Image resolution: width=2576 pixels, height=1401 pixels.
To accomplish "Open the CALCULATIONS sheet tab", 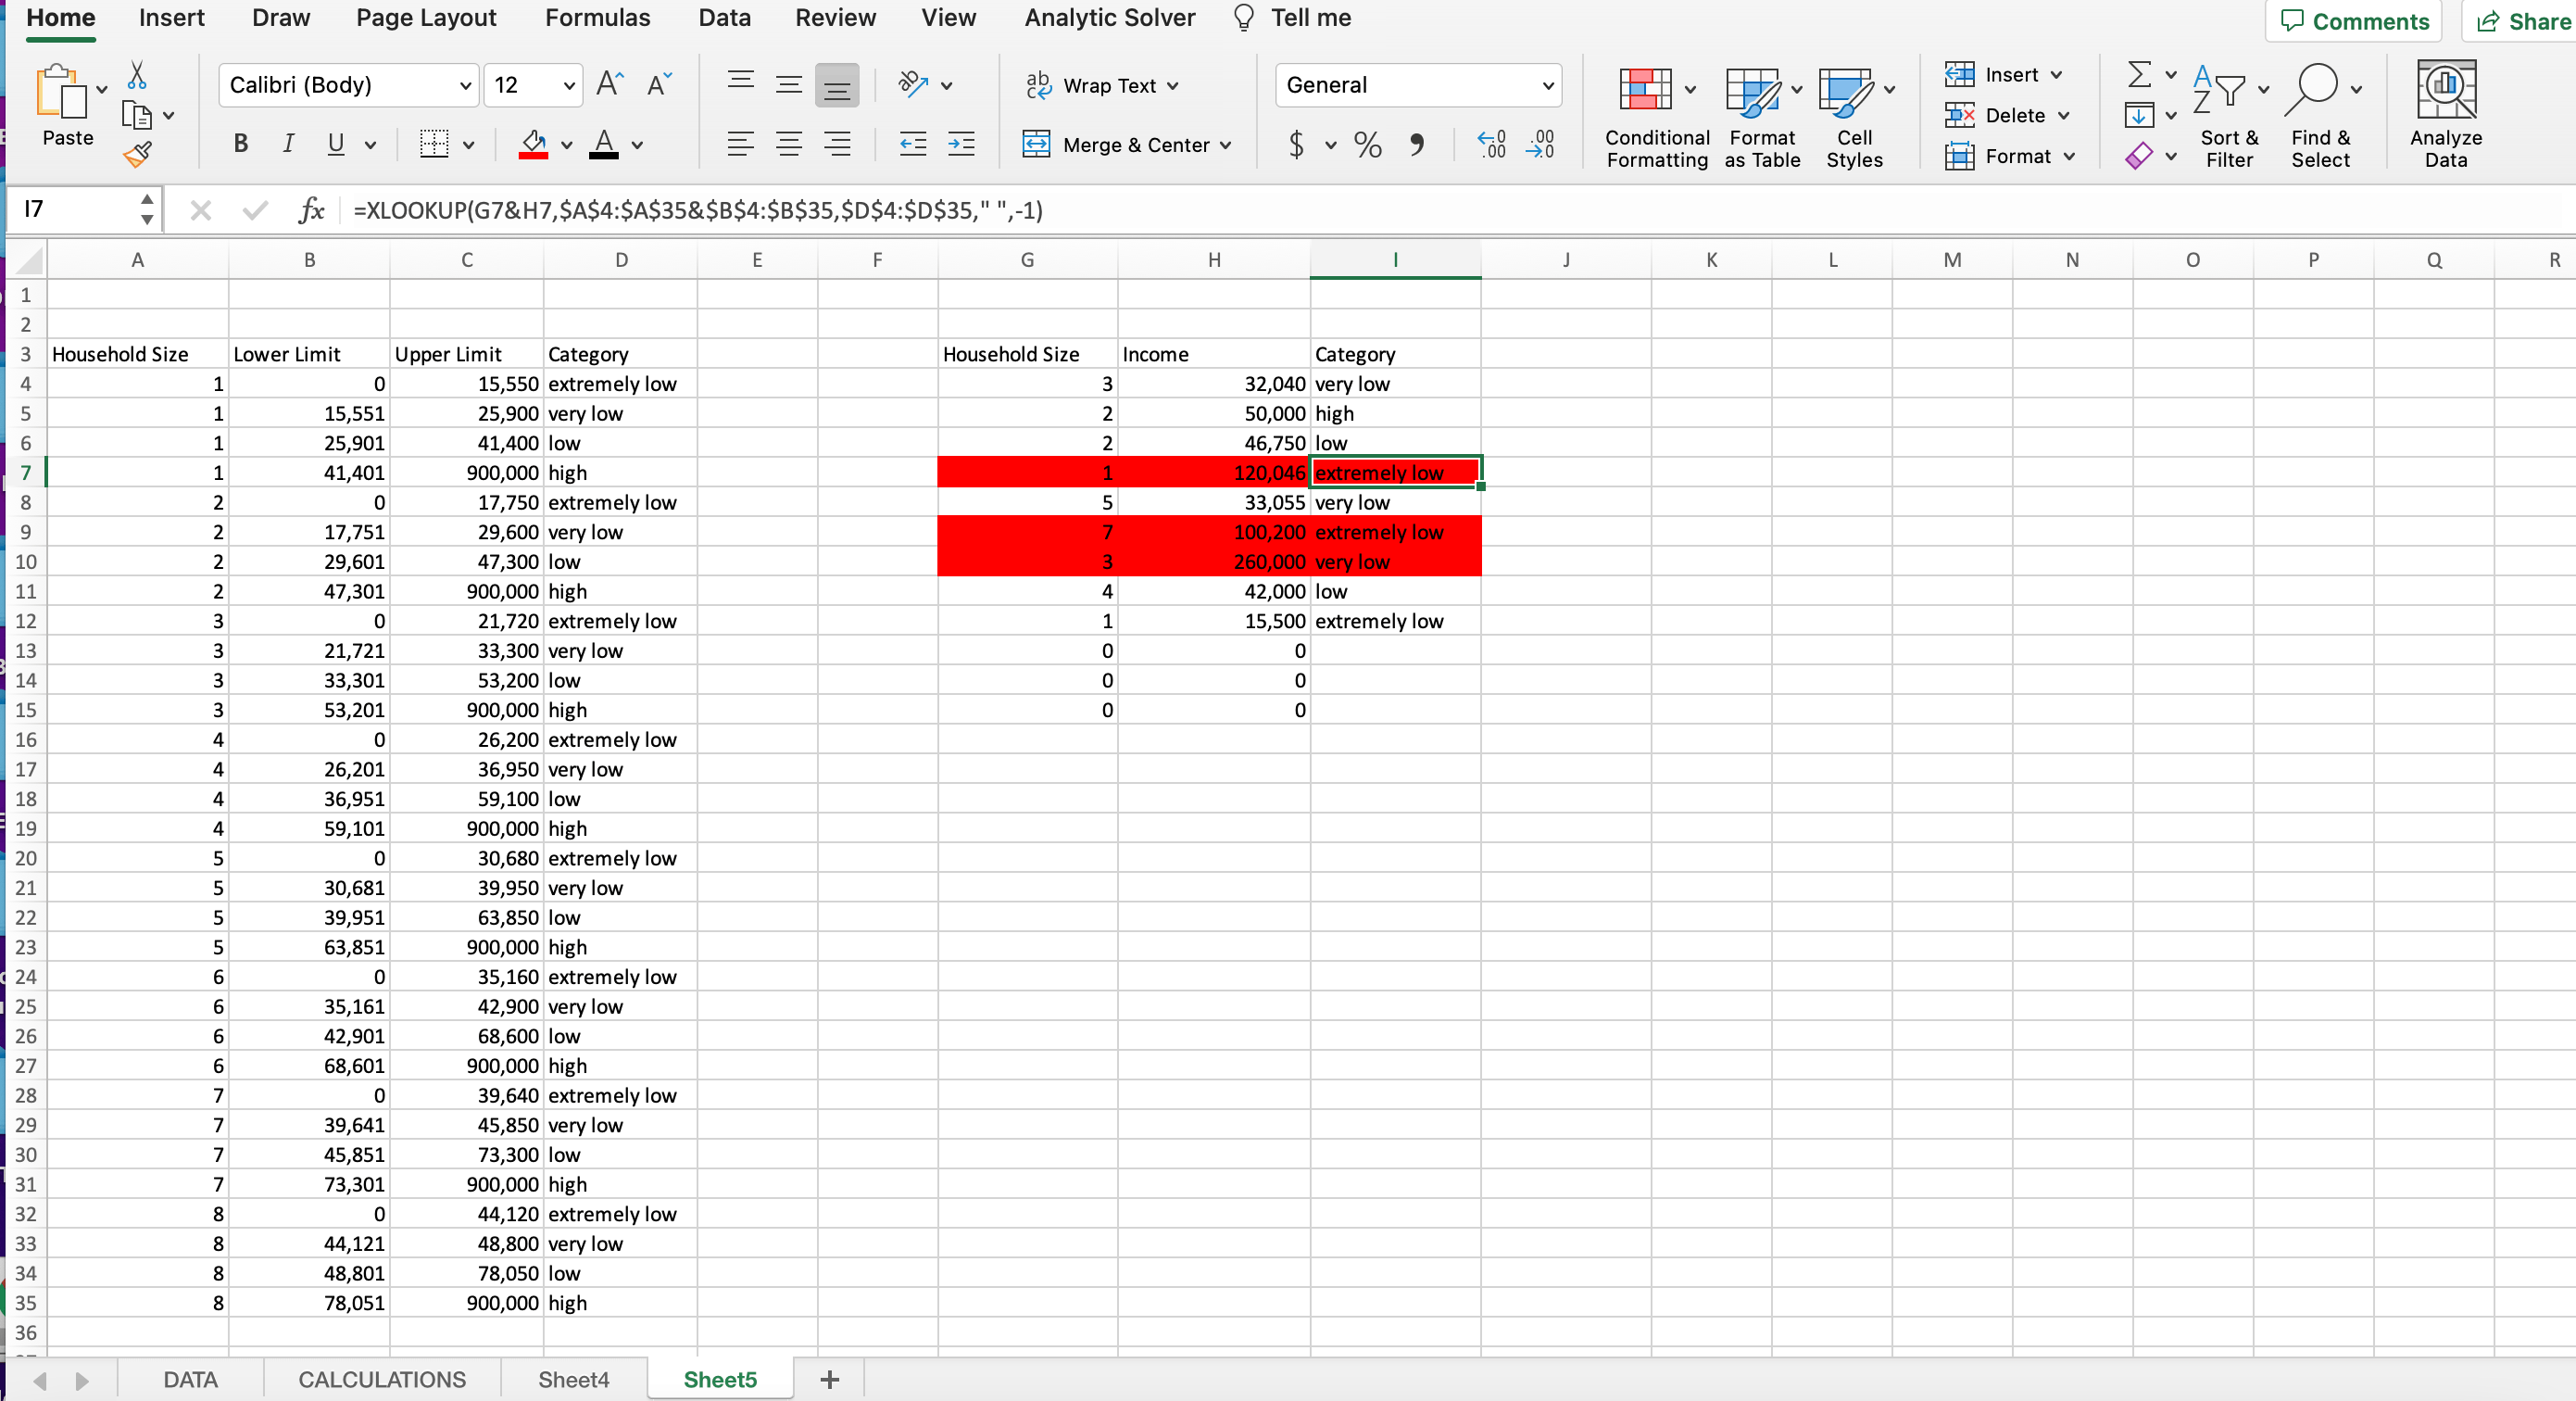I will [x=382, y=1379].
